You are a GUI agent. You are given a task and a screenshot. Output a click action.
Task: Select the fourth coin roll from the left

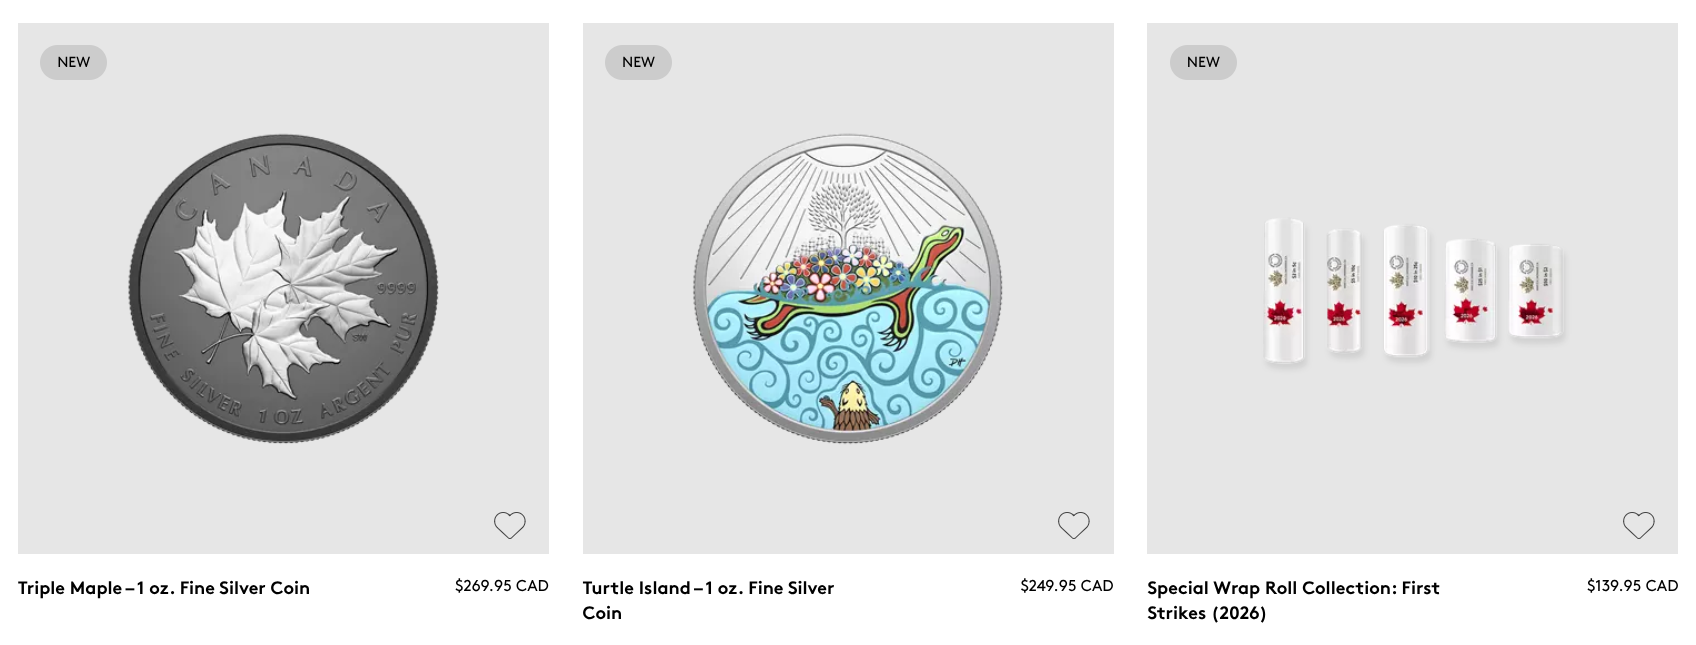1470,290
